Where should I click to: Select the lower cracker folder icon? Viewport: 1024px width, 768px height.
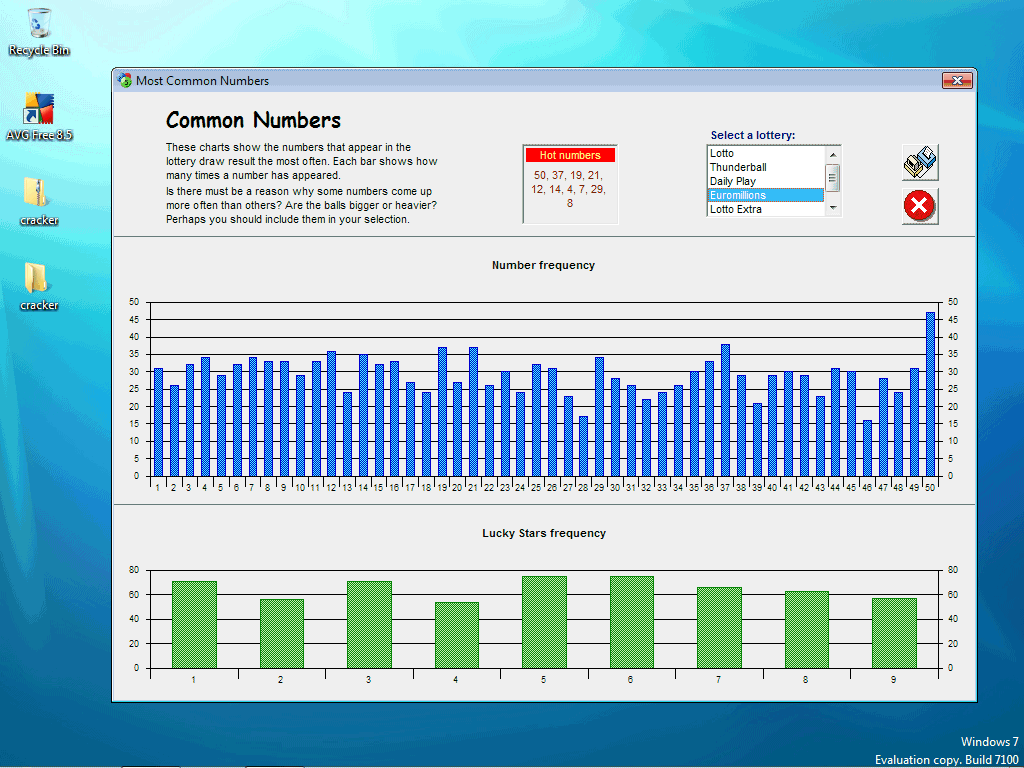36,277
